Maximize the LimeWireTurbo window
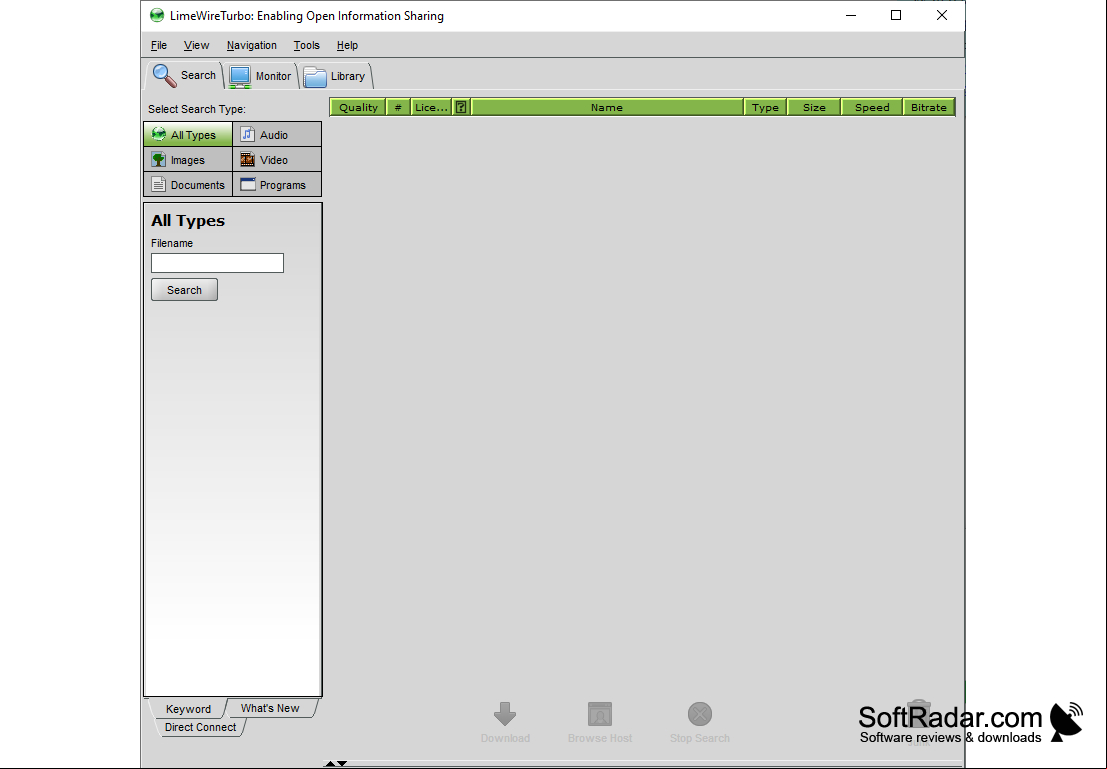This screenshot has width=1107, height=769. [896, 16]
